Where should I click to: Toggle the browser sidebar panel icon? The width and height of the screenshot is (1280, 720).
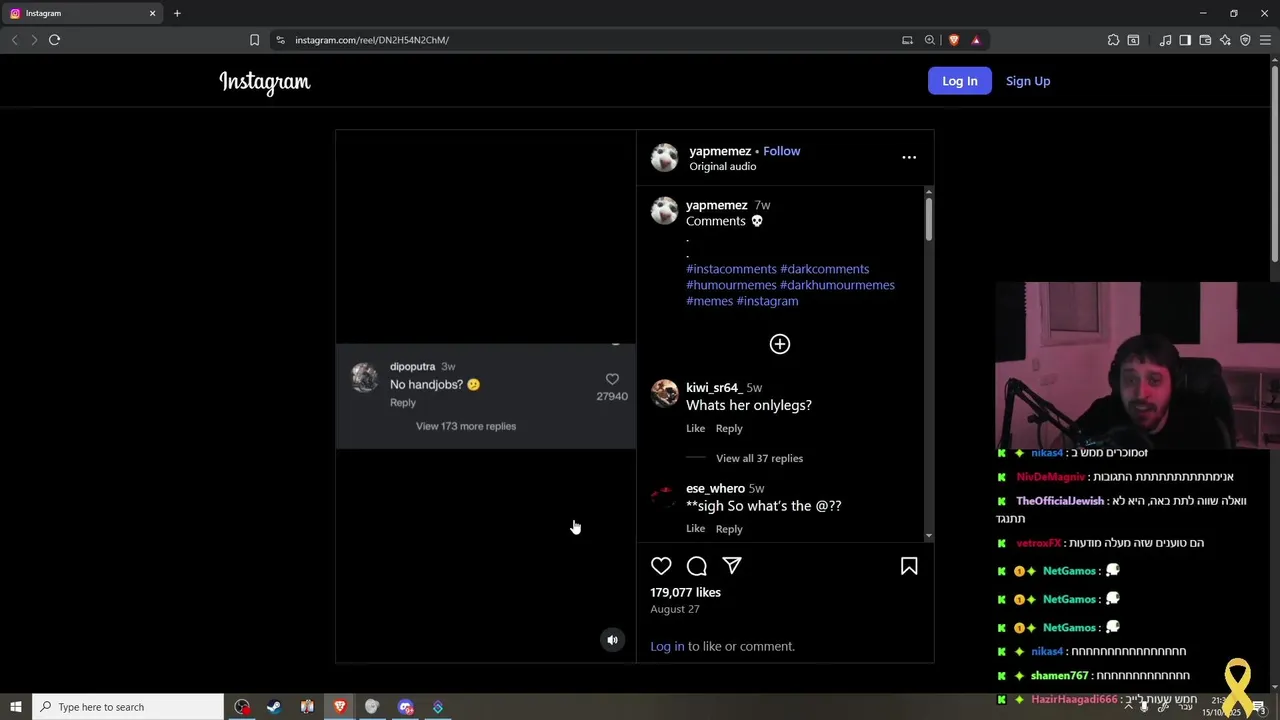tap(1185, 40)
